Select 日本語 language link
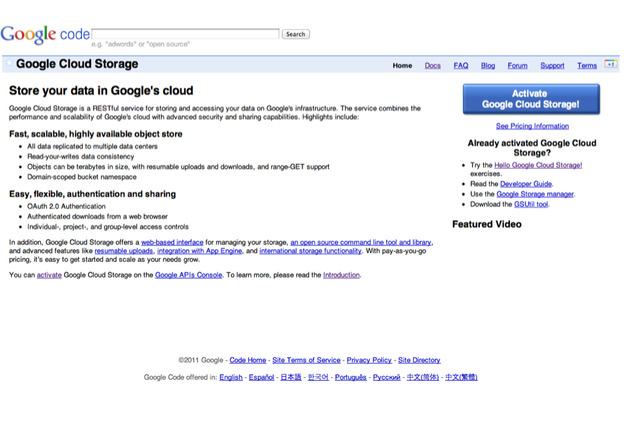Screen dimensions: 640x426 (x=291, y=377)
